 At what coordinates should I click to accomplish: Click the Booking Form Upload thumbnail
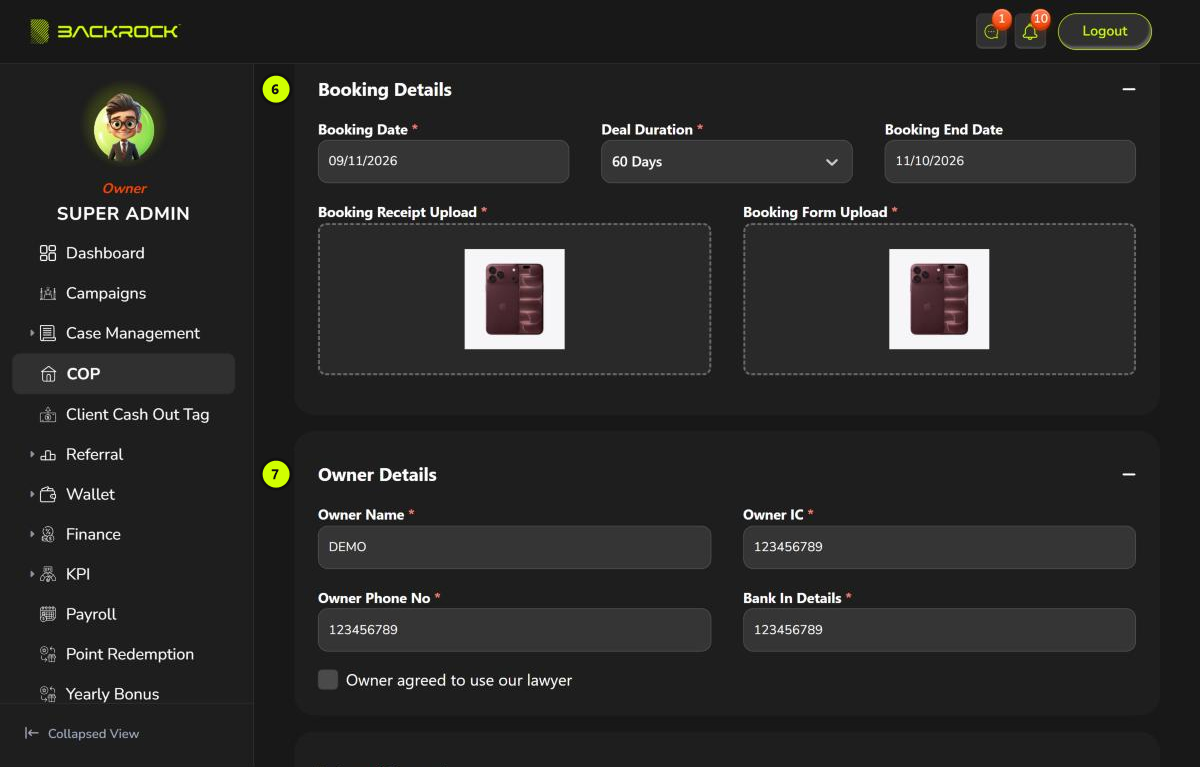(939, 299)
